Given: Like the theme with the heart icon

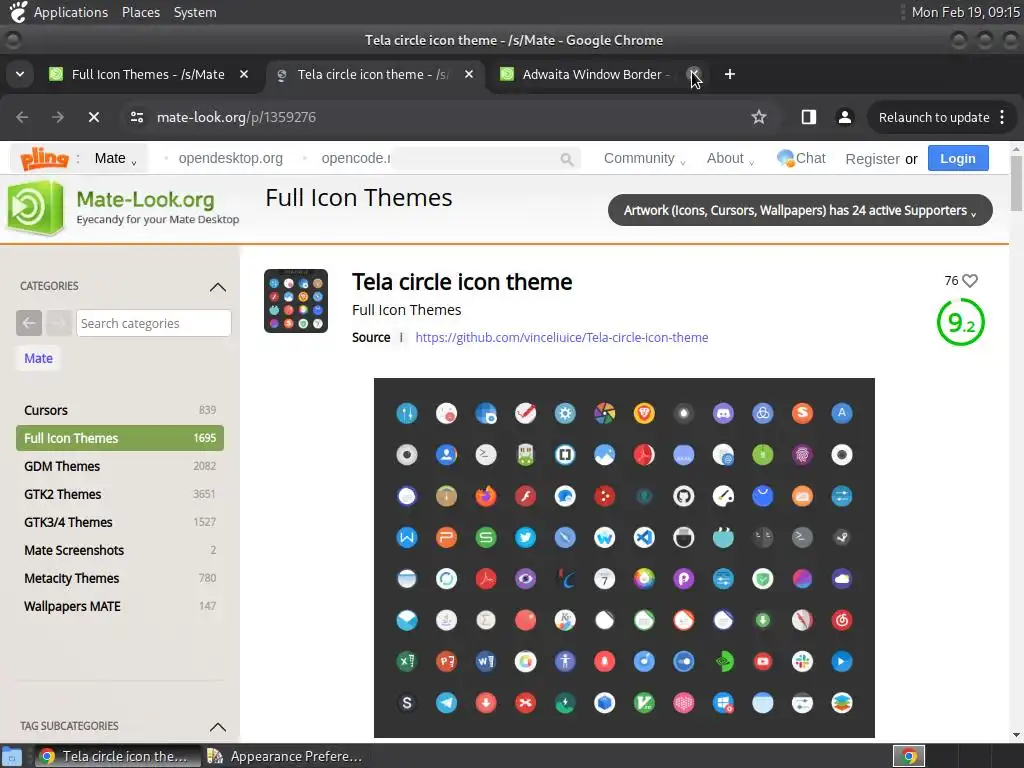Looking at the screenshot, I should tap(970, 281).
